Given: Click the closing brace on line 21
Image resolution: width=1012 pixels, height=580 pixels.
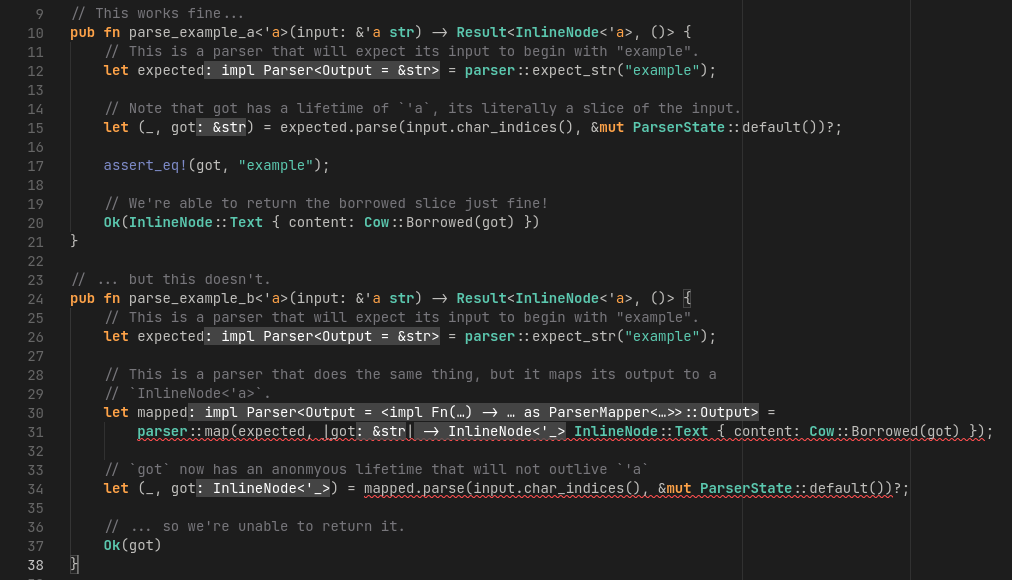Looking at the screenshot, I should point(74,241).
